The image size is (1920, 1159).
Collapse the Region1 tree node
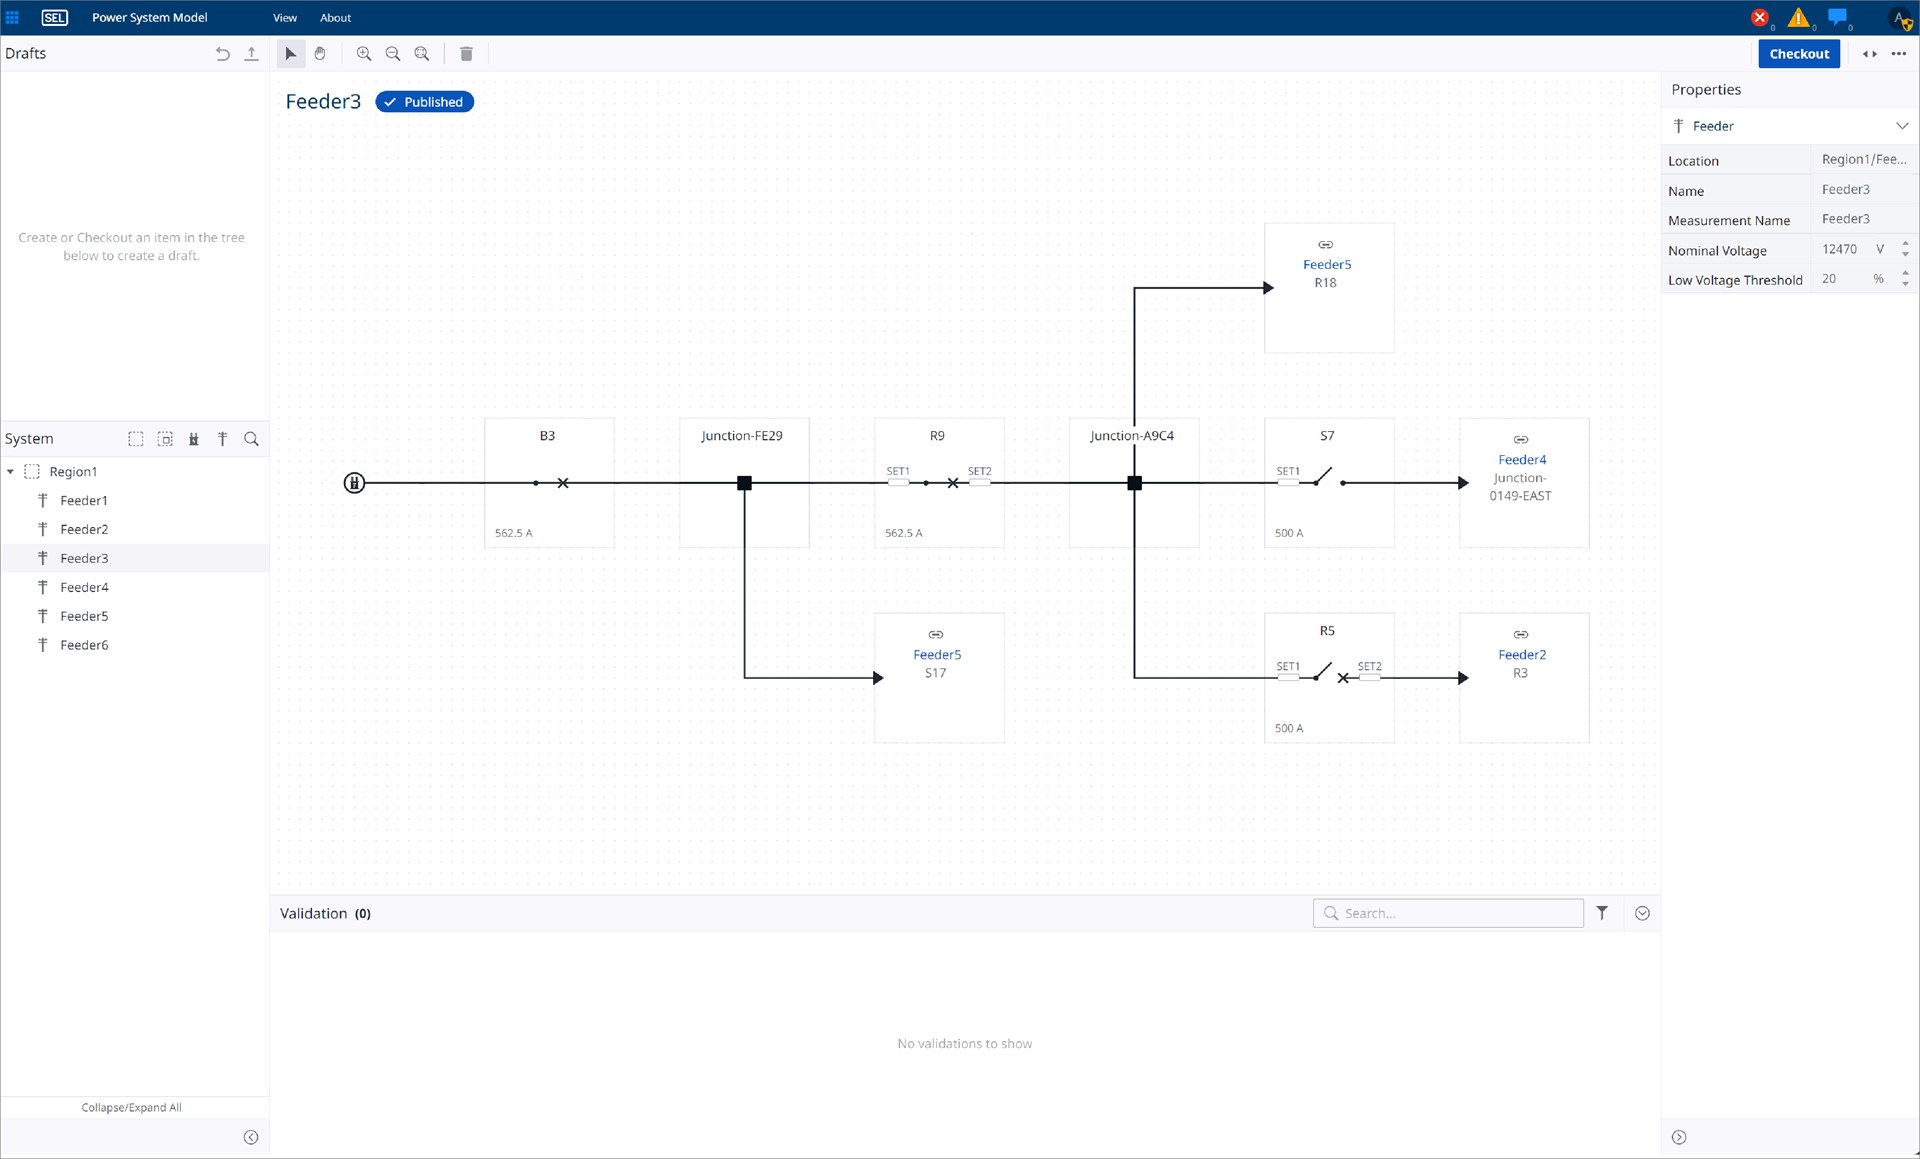(x=10, y=472)
